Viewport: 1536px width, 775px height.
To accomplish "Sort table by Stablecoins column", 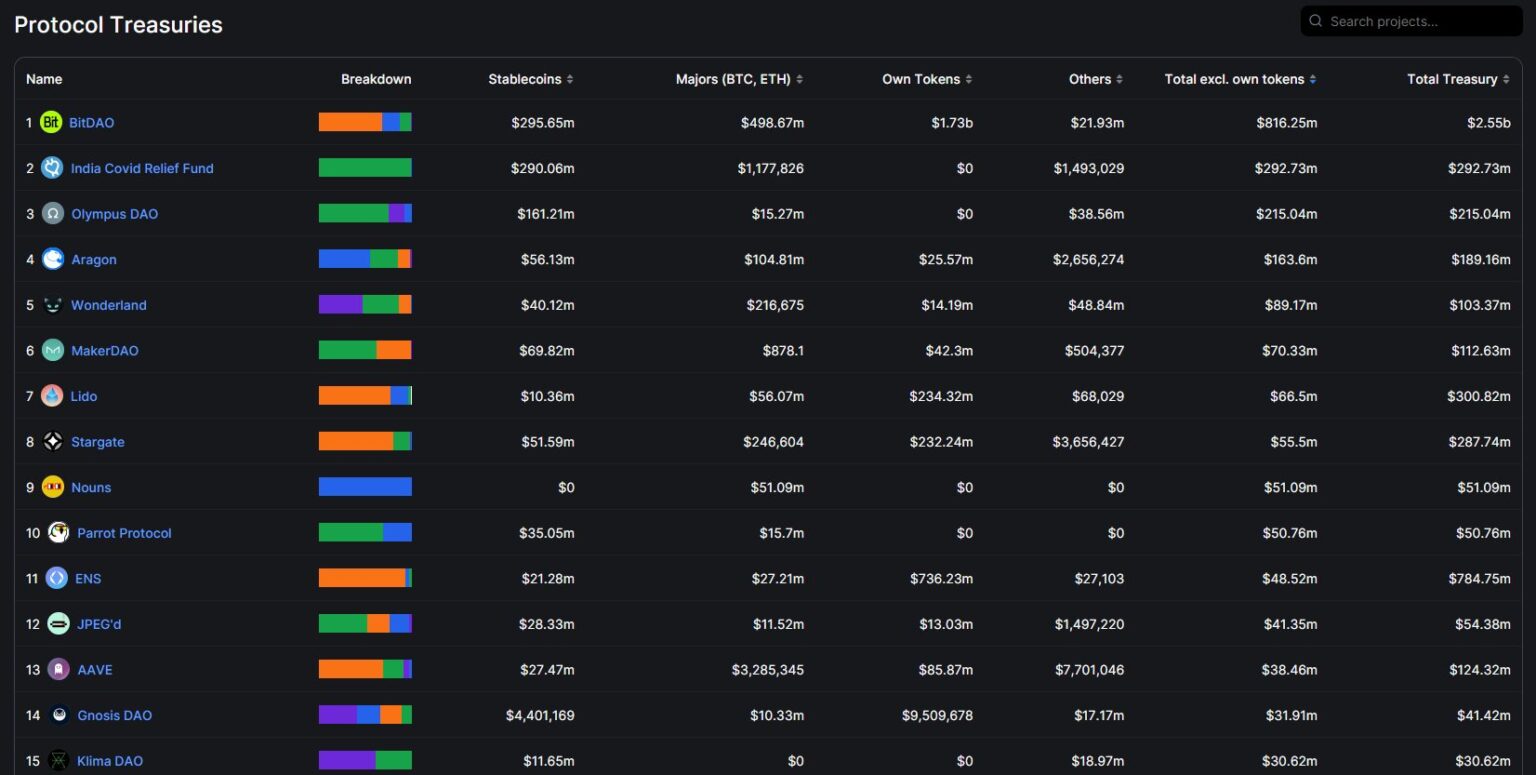I will click(x=530, y=79).
